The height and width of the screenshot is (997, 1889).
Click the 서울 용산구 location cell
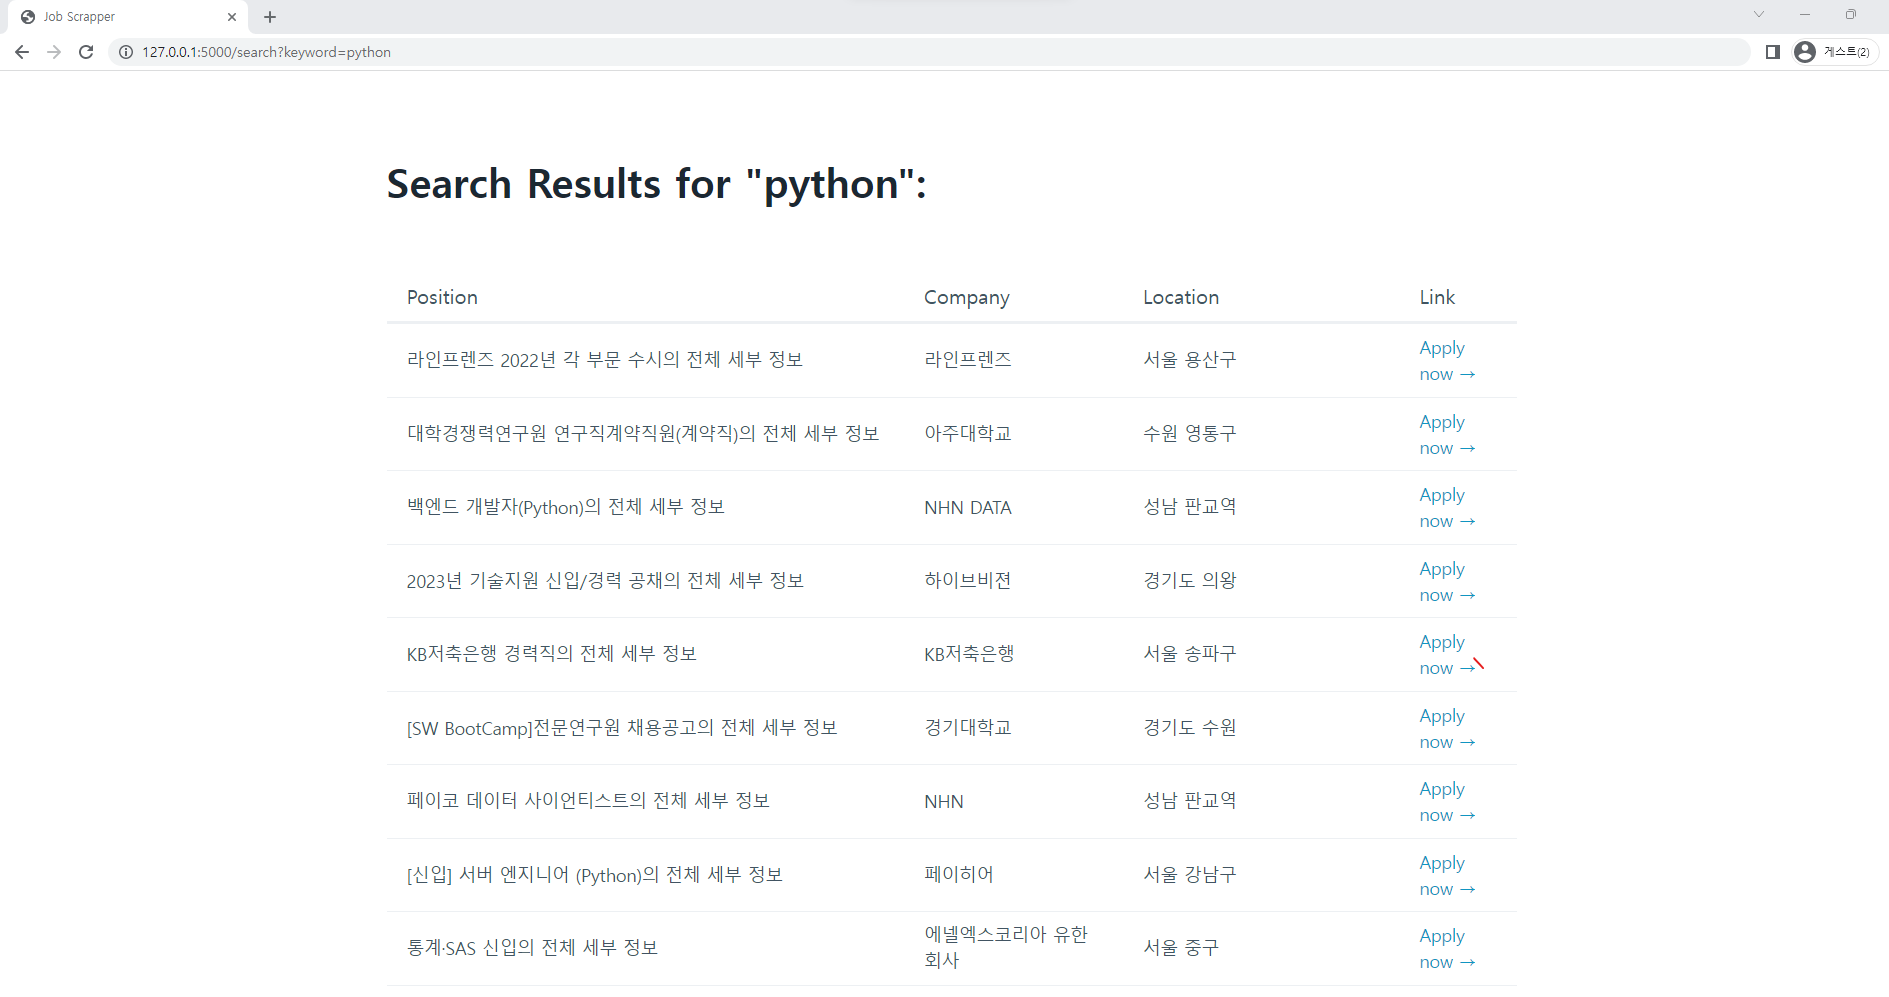point(1190,360)
